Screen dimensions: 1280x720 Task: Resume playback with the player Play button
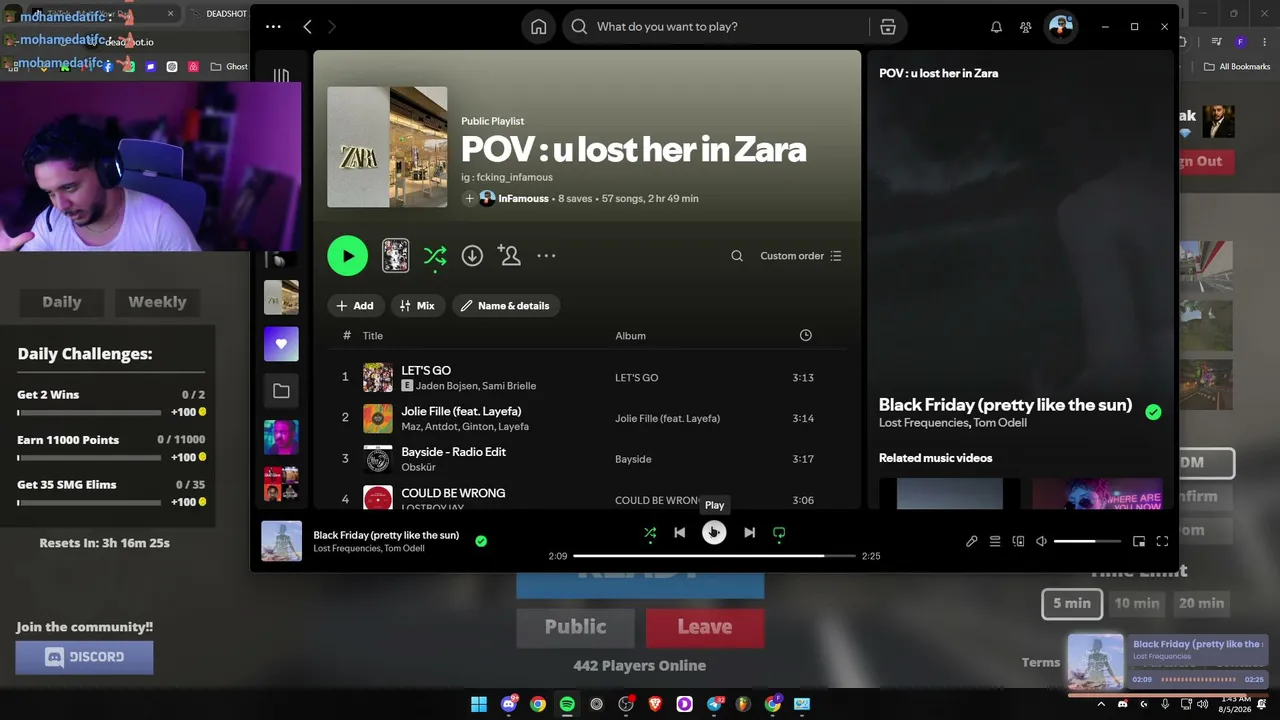714,533
